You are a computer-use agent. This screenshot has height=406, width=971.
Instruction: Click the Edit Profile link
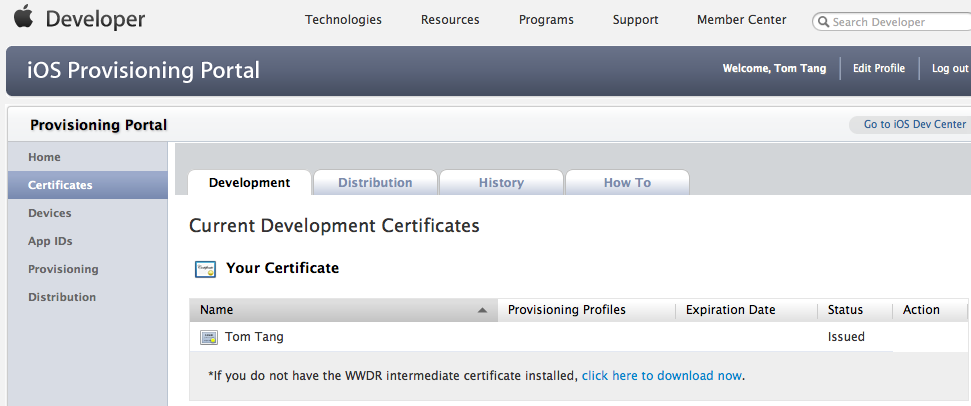click(x=878, y=69)
